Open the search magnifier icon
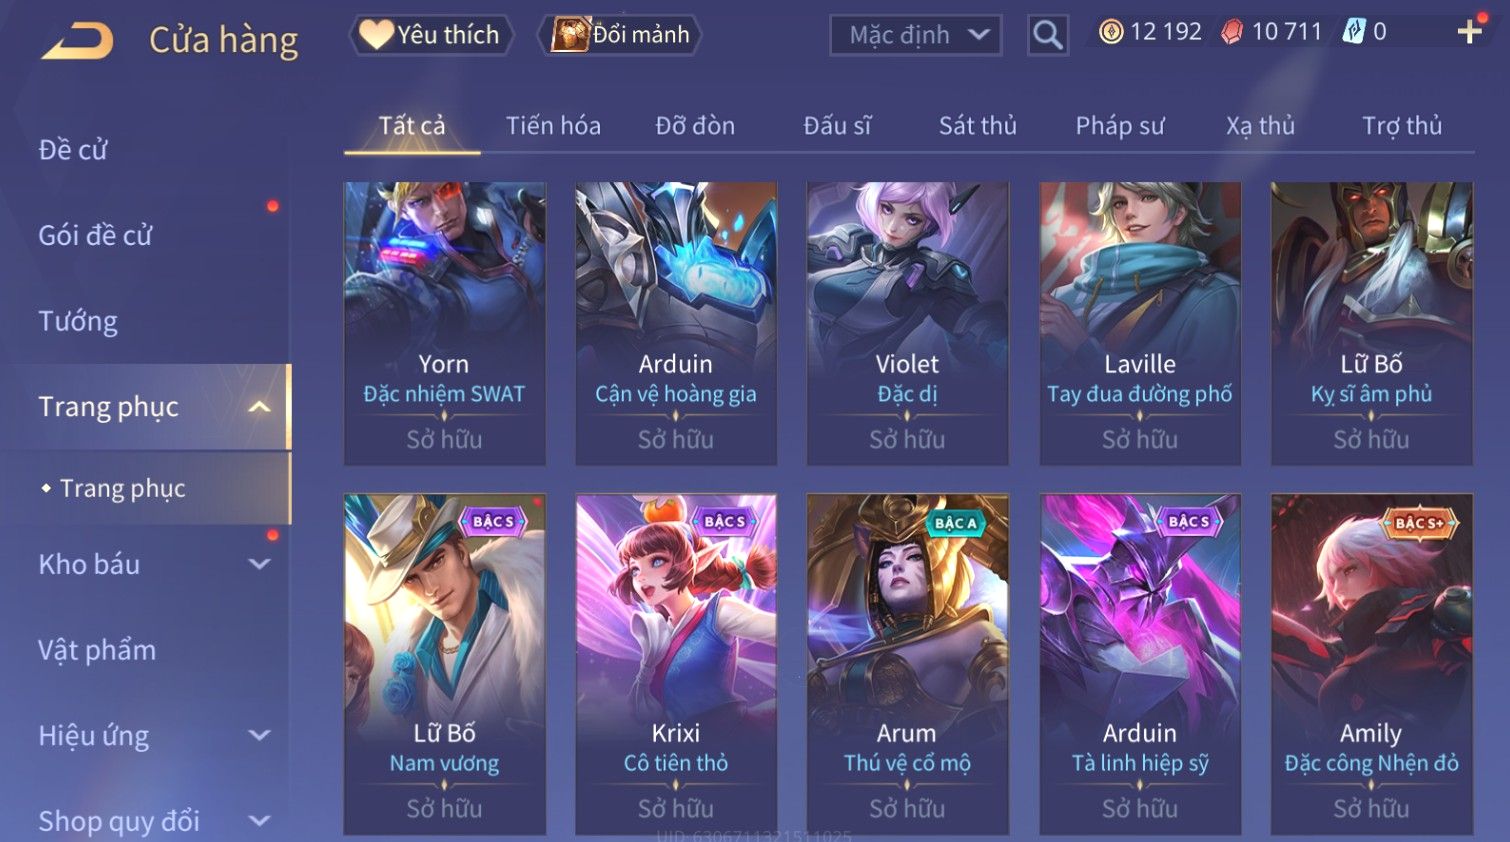Viewport: 1510px width, 842px height. coord(1047,35)
